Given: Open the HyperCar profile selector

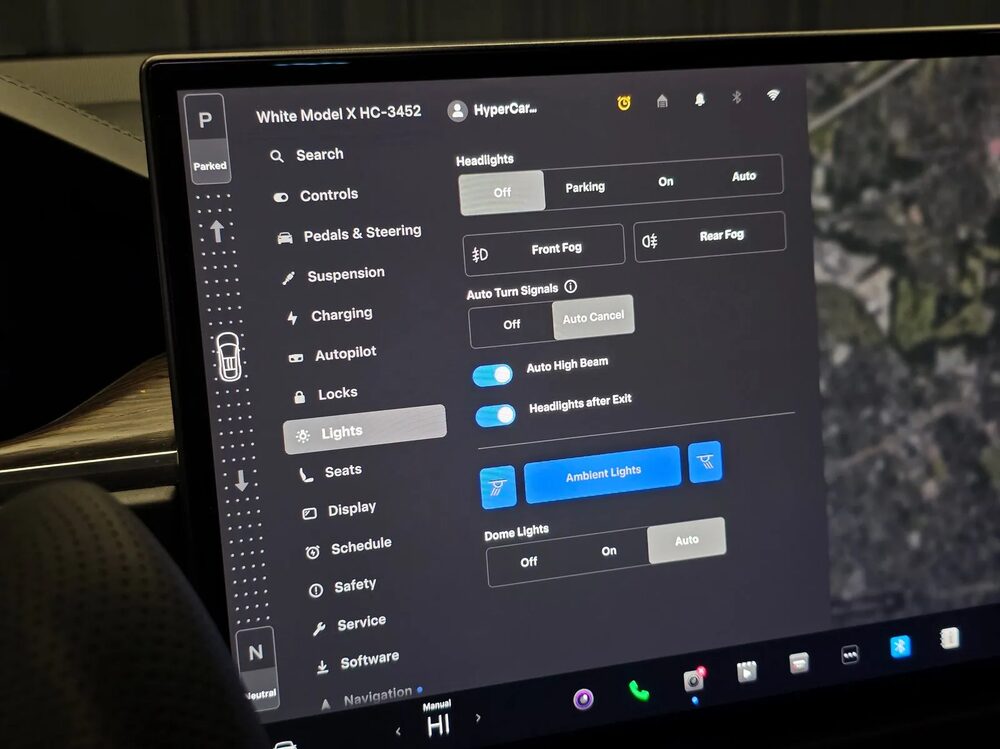Looking at the screenshot, I should click(x=493, y=110).
